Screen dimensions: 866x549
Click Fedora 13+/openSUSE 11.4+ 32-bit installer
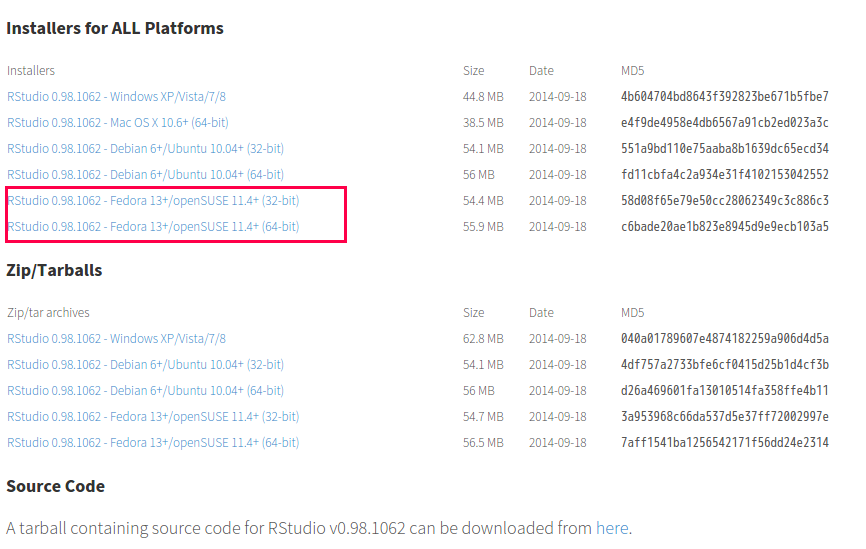pyautogui.click(x=153, y=200)
